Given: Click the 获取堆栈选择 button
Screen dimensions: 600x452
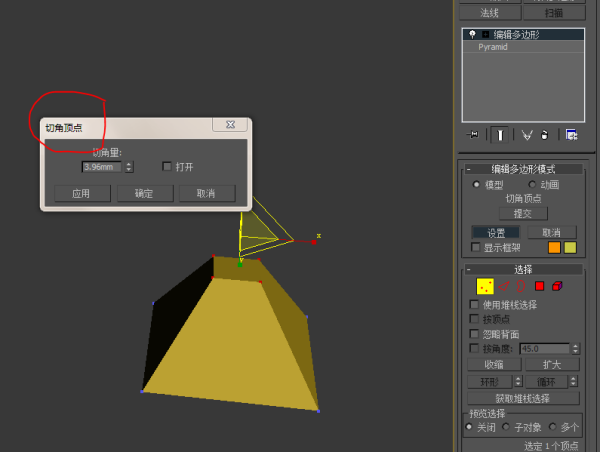Looking at the screenshot, I should pos(523,398).
